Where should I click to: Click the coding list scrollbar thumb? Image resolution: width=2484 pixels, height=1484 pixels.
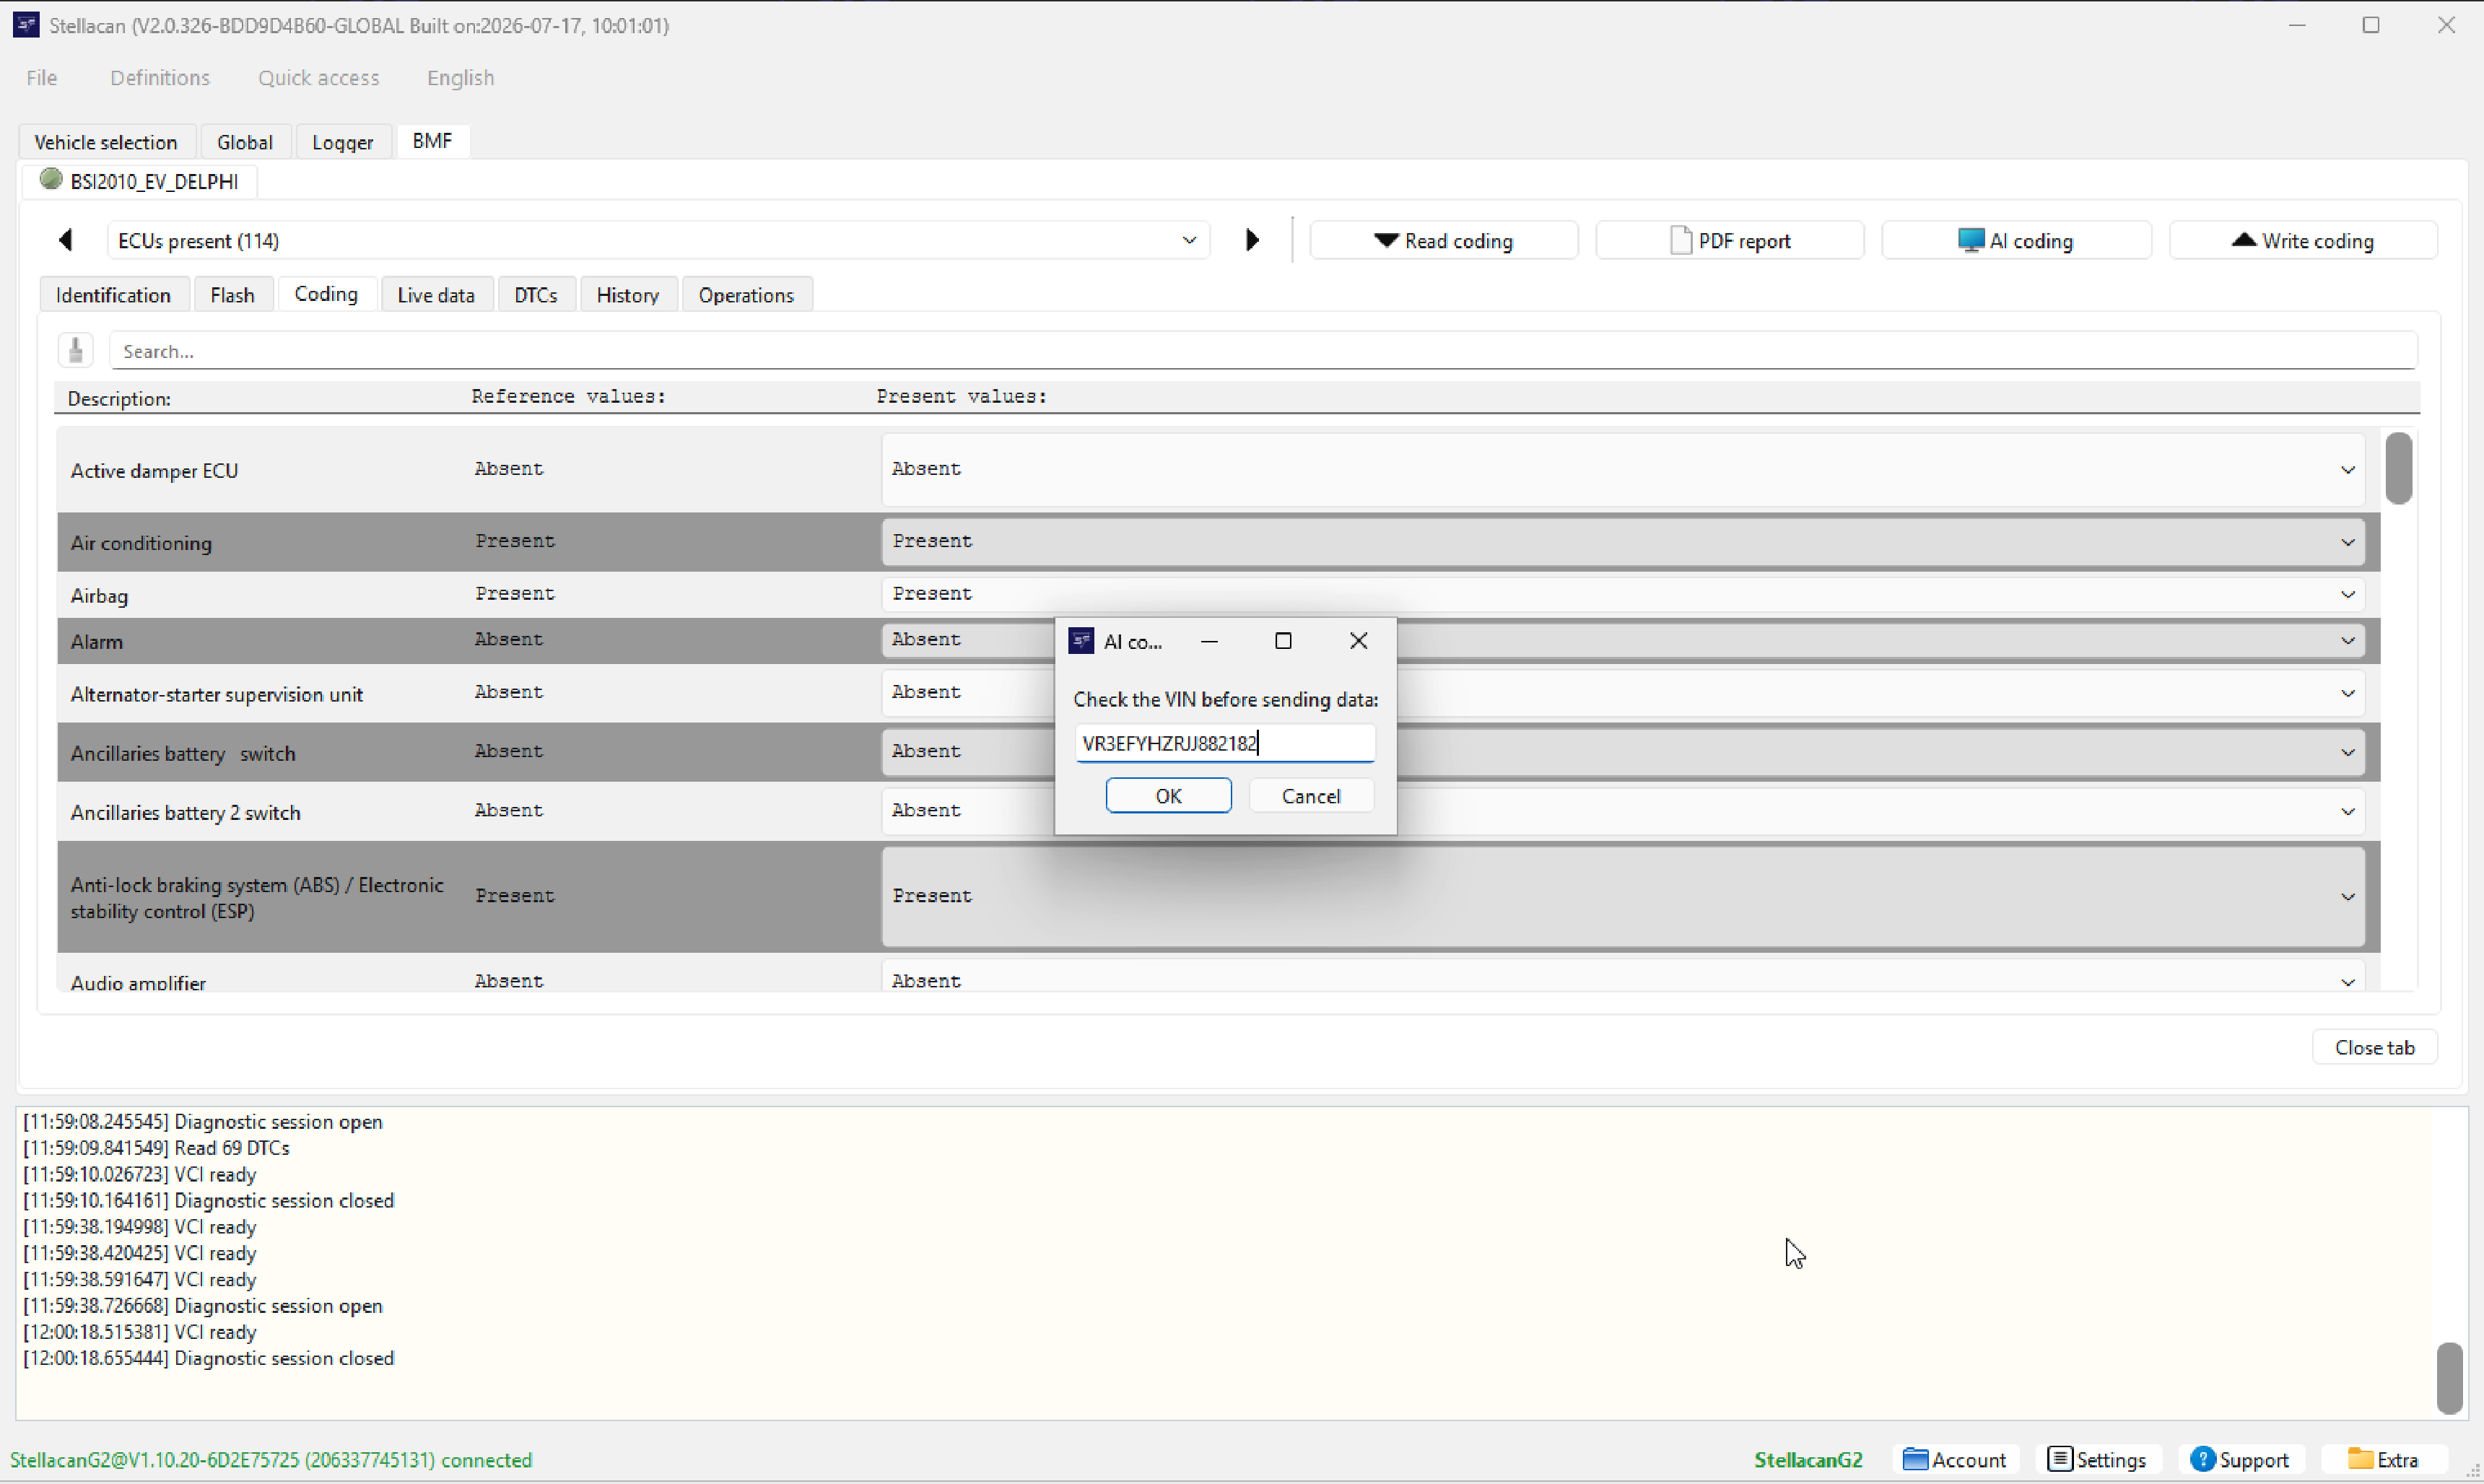point(2398,467)
